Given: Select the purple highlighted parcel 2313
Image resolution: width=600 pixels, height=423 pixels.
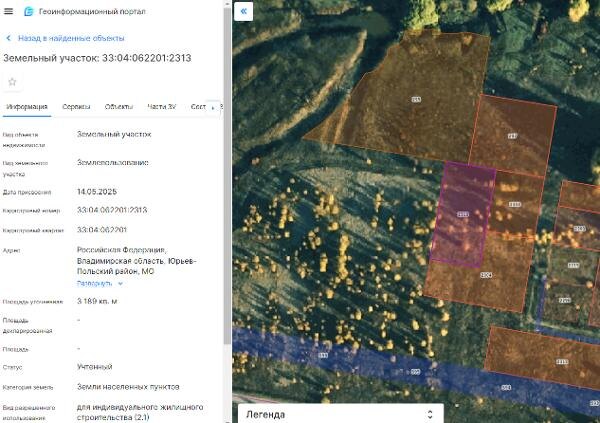Looking at the screenshot, I should tap(463, 214).
